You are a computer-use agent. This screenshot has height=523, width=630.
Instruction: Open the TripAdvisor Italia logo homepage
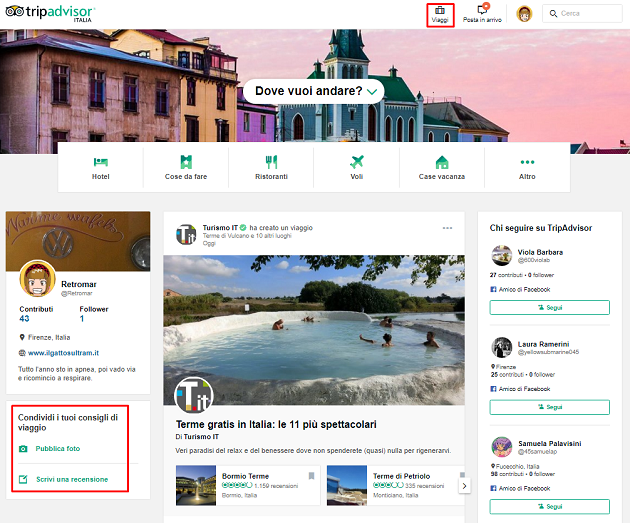[51, 13]
